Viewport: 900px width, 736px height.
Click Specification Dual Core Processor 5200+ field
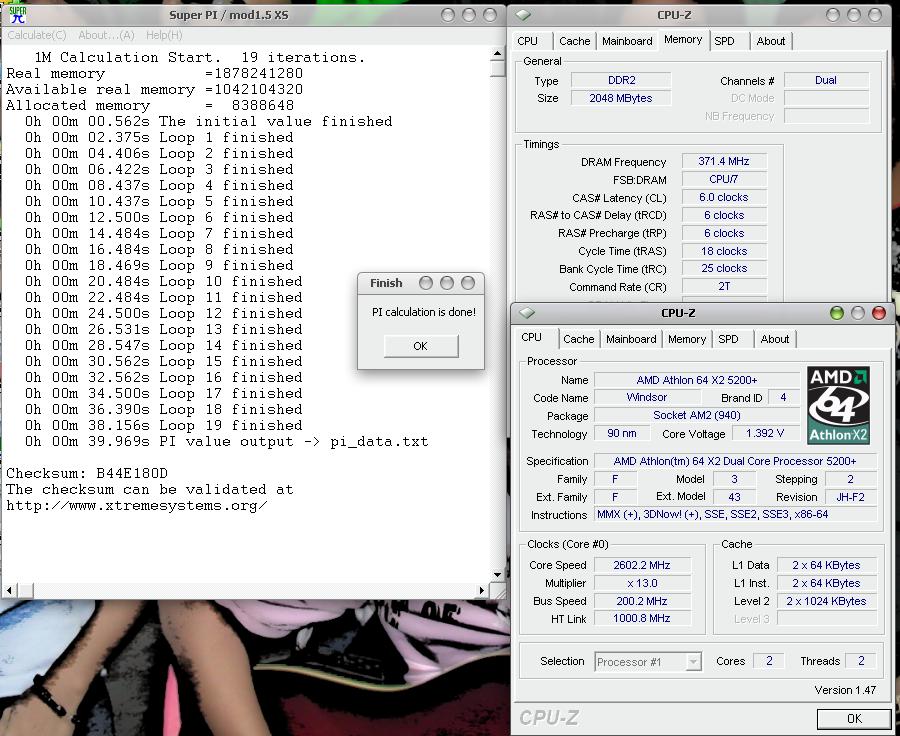(735, 461)
